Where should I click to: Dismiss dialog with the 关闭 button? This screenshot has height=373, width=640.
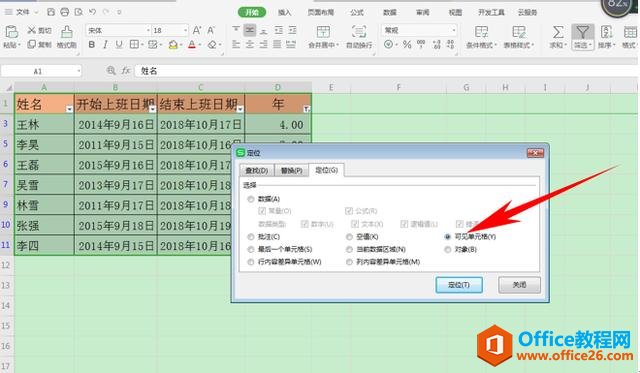(x=519, y=285)
